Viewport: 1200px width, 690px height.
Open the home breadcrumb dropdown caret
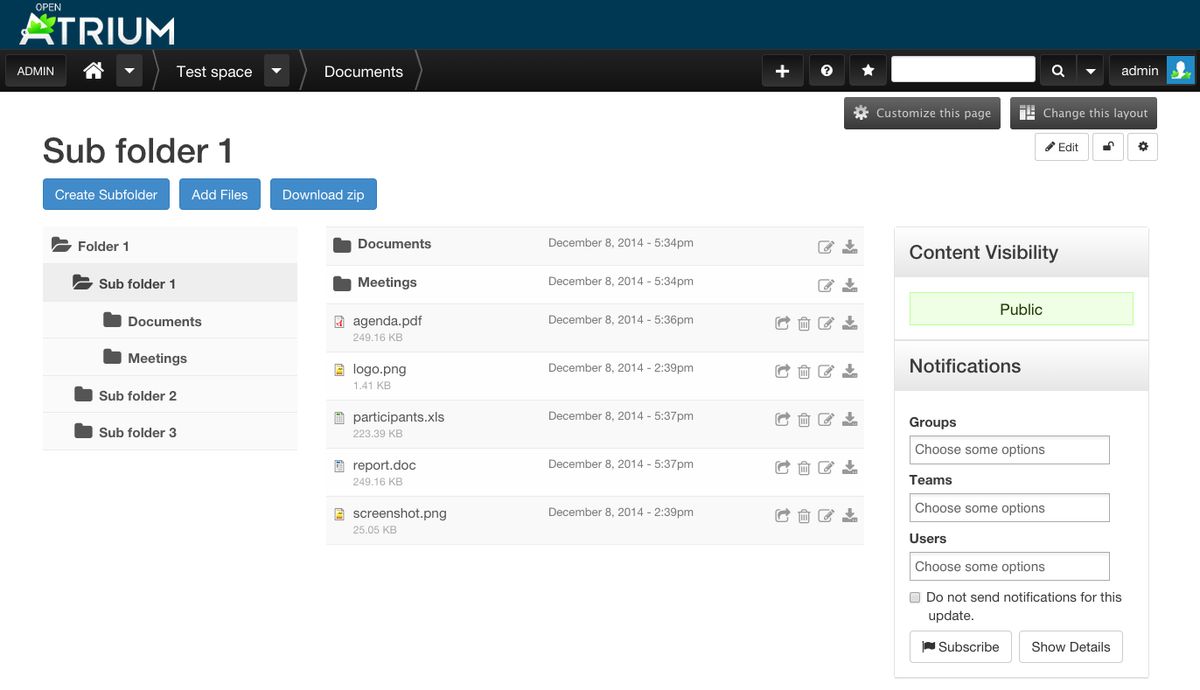click(129, 70)
